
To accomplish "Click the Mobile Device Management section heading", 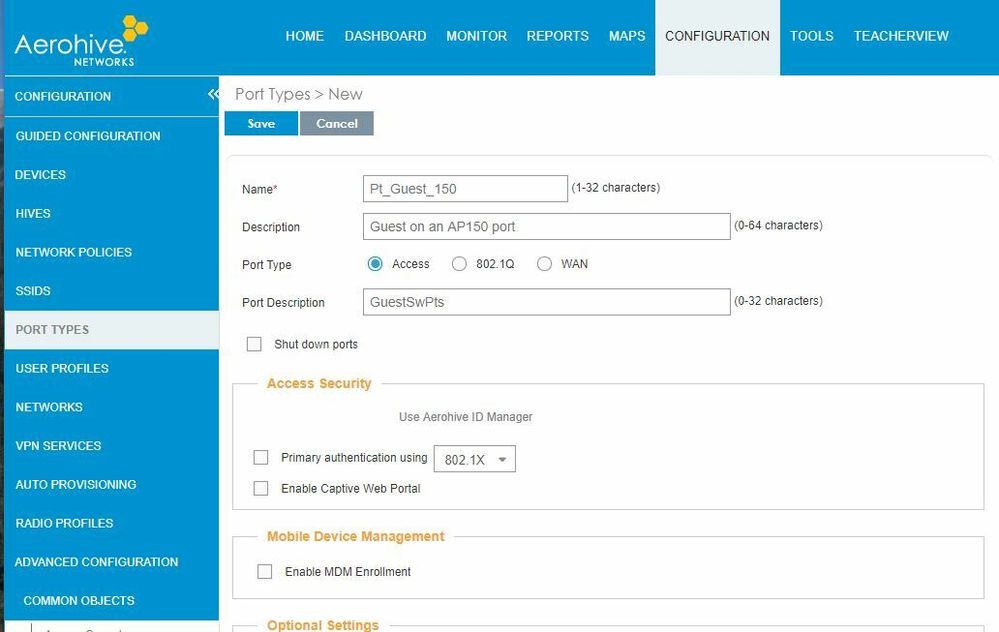I will [356, 536].
